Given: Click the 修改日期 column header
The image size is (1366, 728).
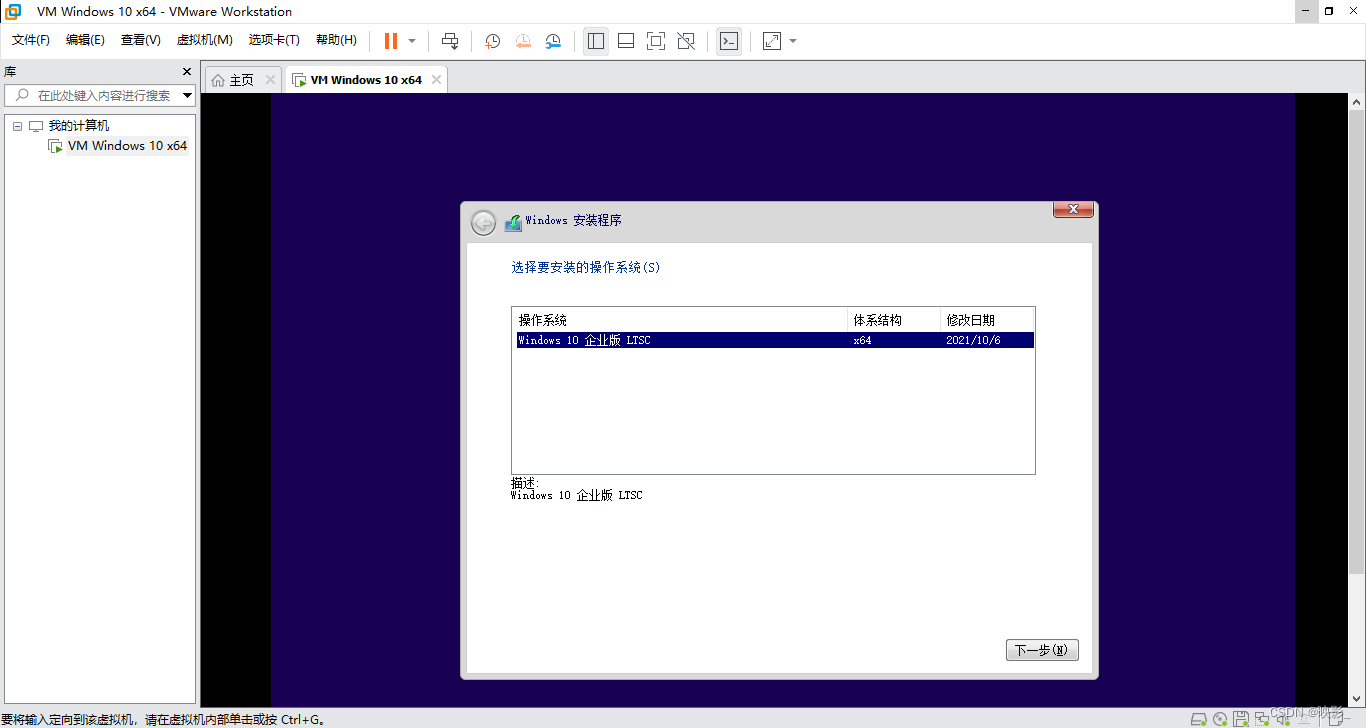Looking at the screenshot, I should tap(987, 320).
